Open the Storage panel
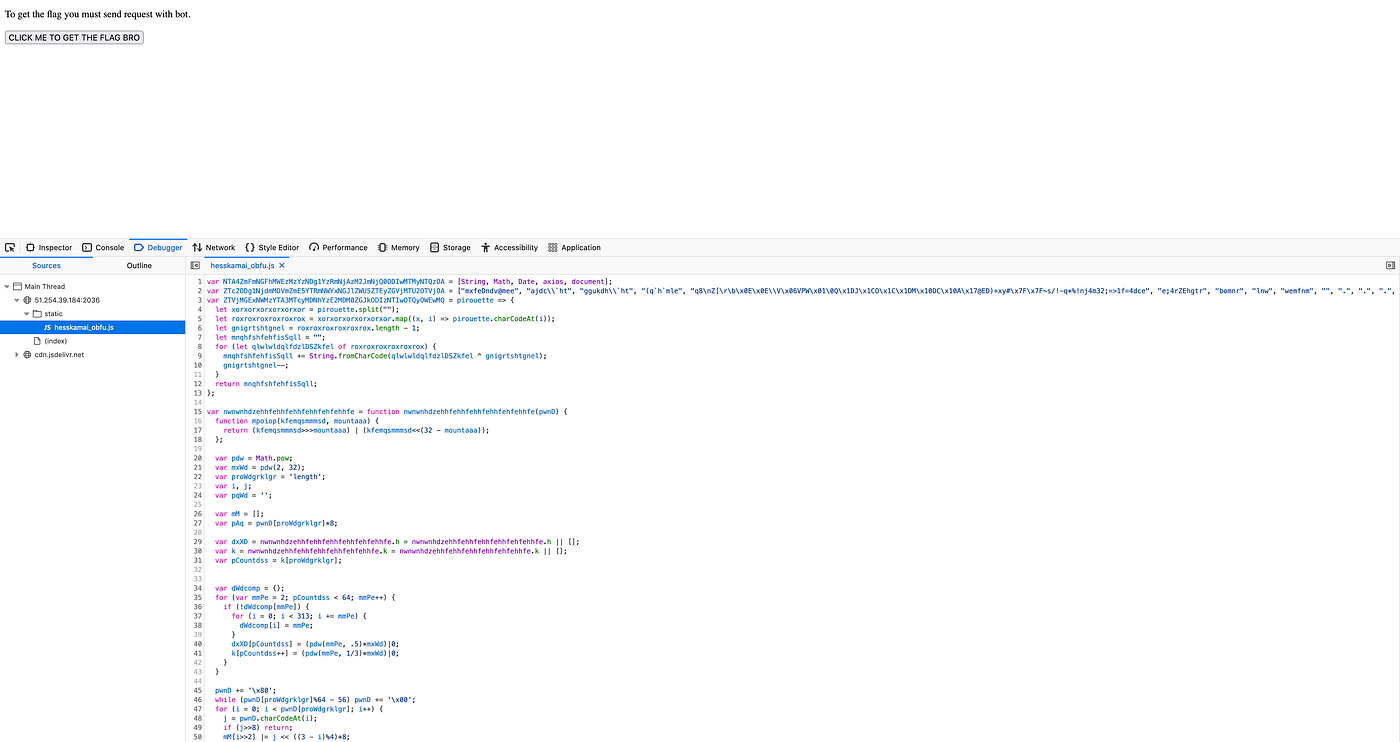Screen dimensions: 1400x742 click(450, 247)
